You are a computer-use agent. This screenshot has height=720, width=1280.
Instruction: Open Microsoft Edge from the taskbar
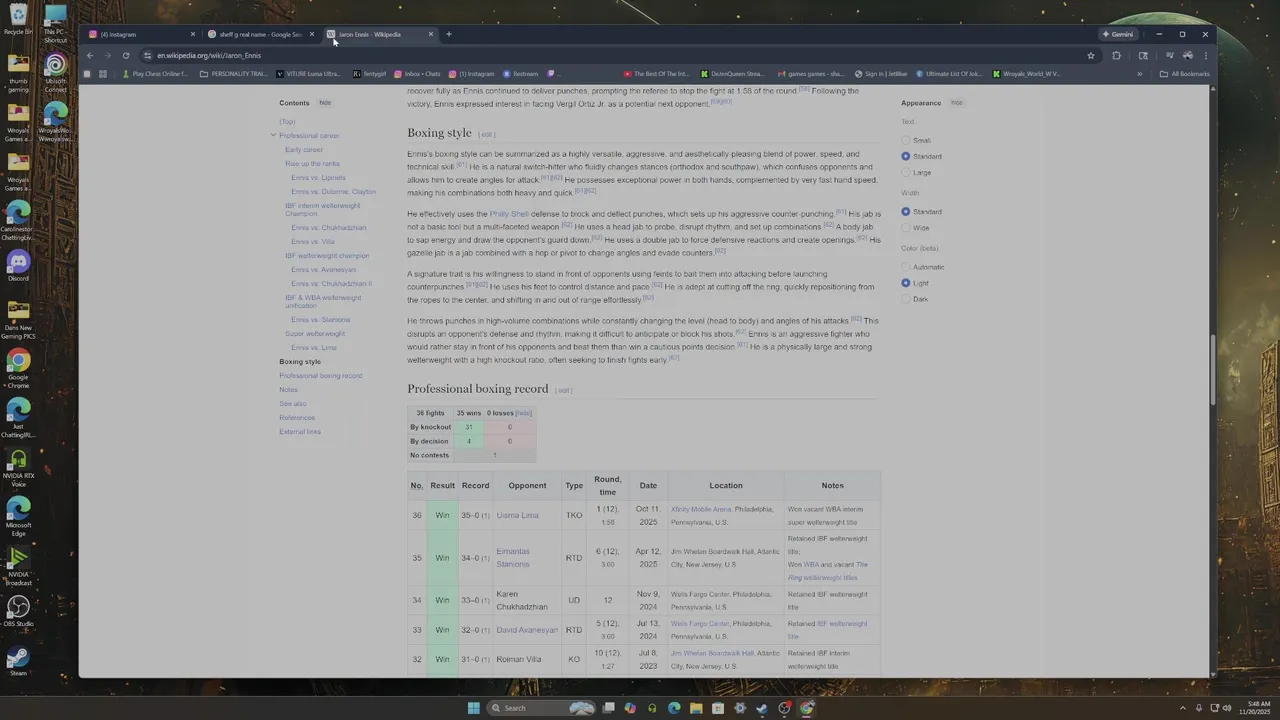coord(674,708)
